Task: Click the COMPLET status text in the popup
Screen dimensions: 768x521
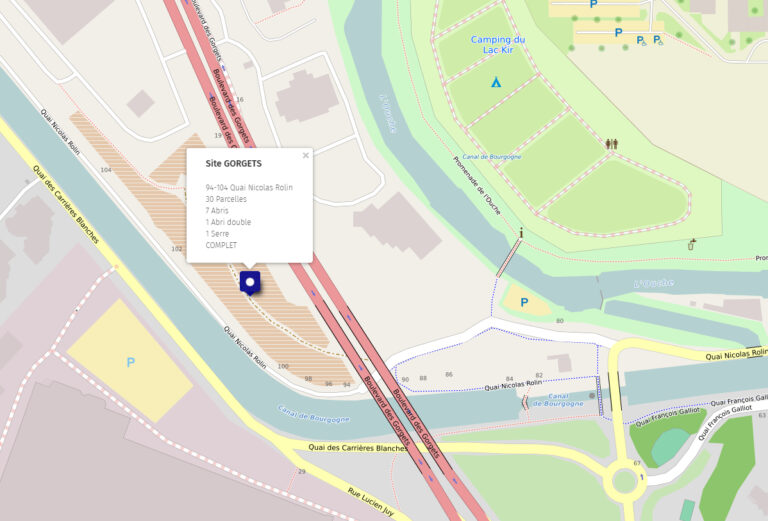Action: [221, 245]
